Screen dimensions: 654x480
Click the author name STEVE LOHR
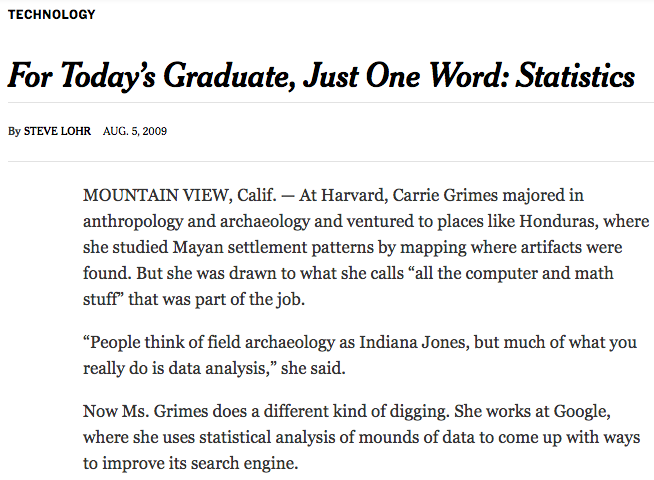pos(57,131)
